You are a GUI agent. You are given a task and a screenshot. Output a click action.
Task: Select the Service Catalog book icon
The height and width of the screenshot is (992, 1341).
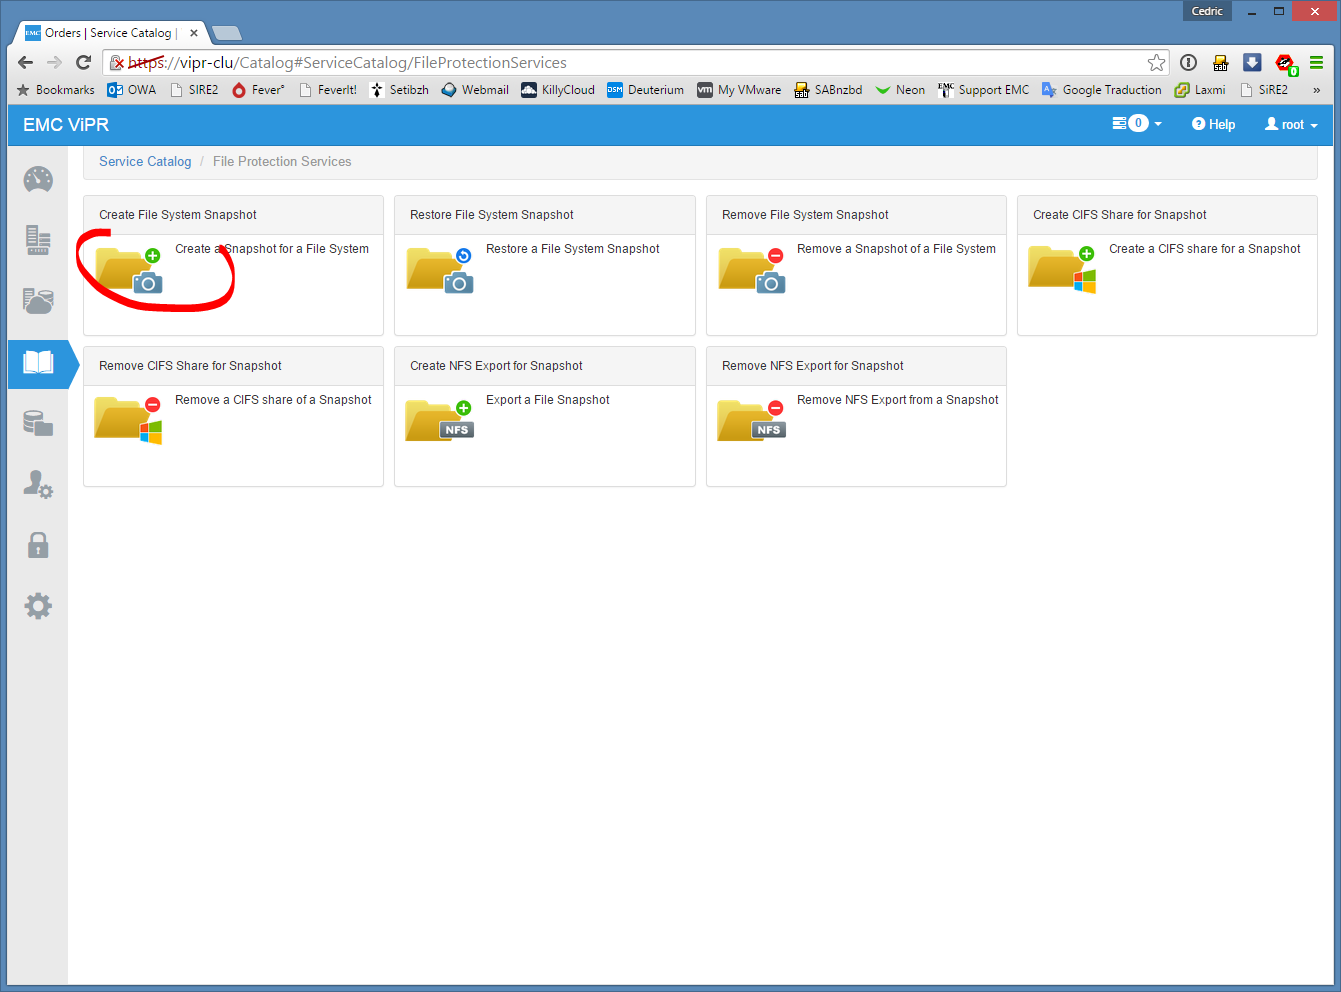(38, 363)
